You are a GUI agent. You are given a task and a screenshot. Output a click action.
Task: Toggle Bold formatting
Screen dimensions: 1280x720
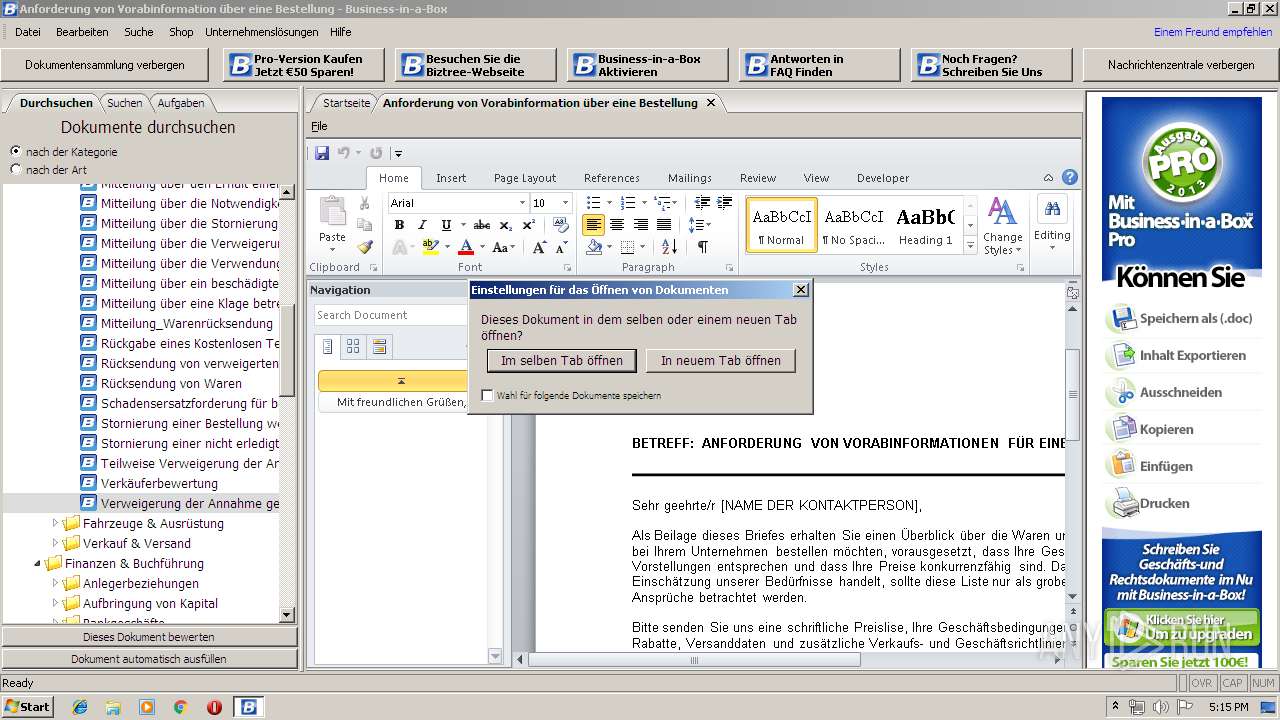(x=399, y=225)
